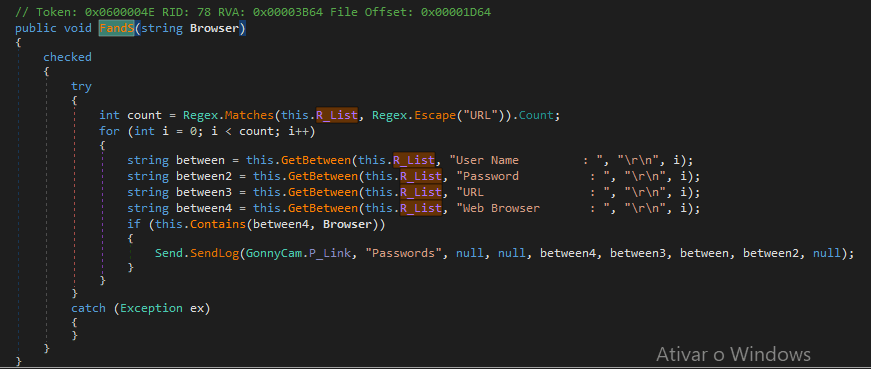871x369 pixels.
Task: Click the 'public' keyword
Action: tap(36, 28)
